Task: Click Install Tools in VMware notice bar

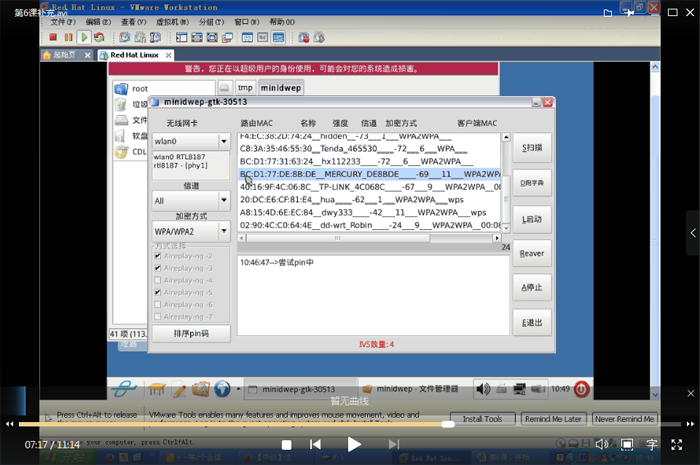Action: point(482,419)
